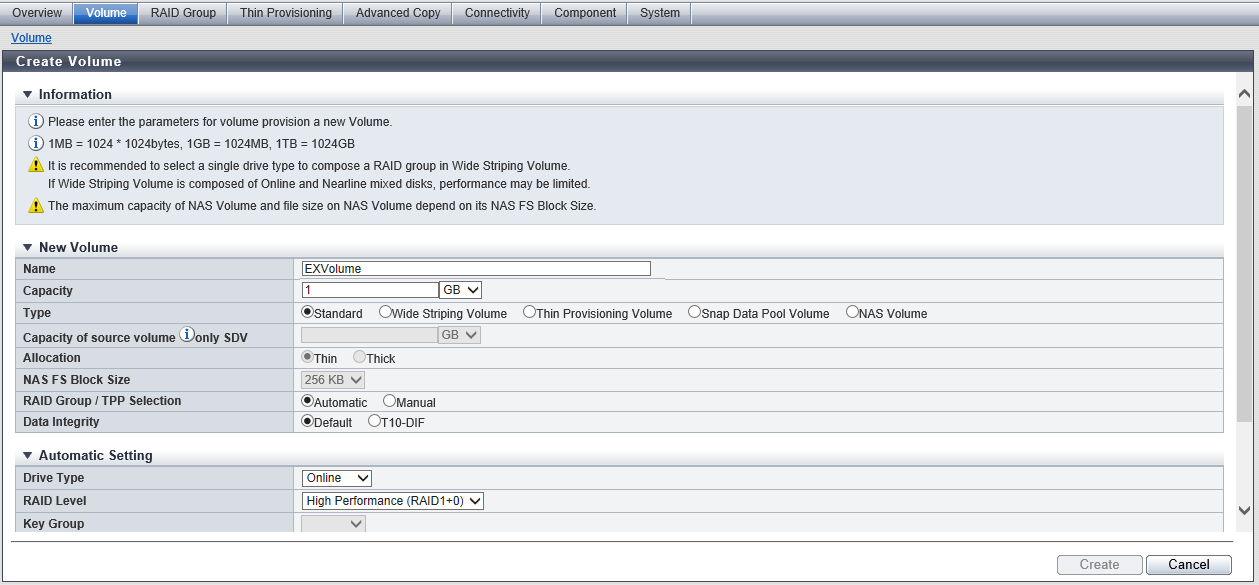Click the info icon beside 'Please enter the parameters'
The width and height of the screenshot is (1259, 585).
36,121
